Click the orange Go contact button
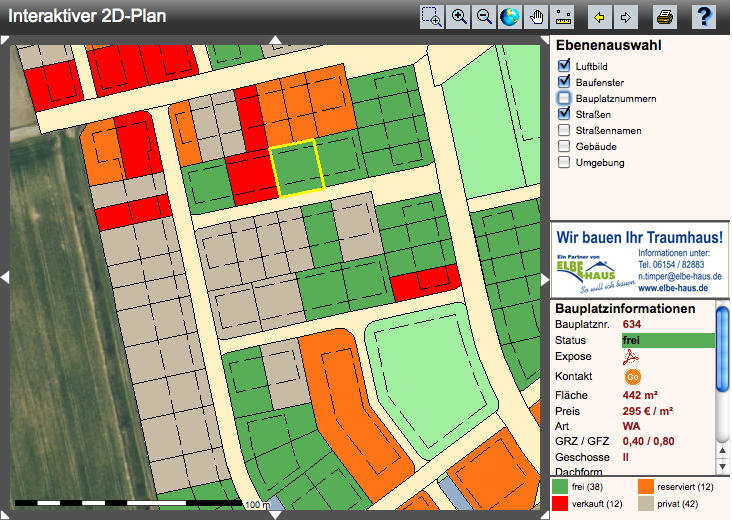Viewport: 732px width, 520px height. 633,377
